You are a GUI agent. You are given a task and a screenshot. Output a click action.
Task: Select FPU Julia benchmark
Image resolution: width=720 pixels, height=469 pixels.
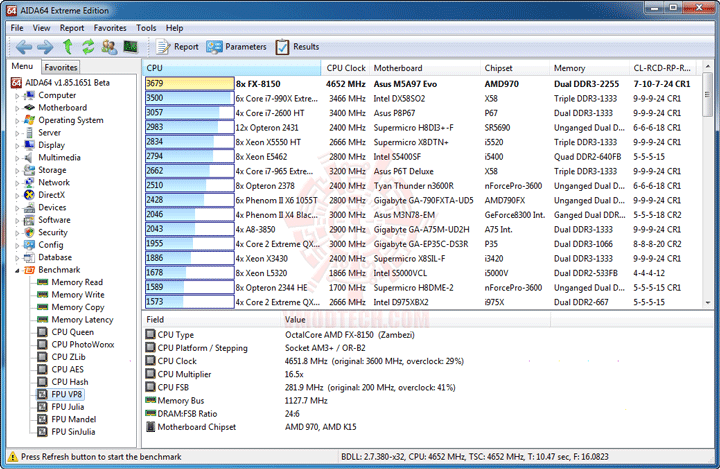(x=68, y=407)
